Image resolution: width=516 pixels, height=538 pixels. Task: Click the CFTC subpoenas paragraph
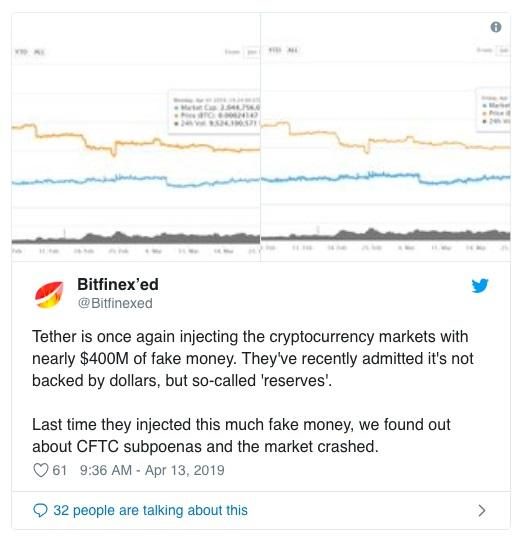point(241,435)
